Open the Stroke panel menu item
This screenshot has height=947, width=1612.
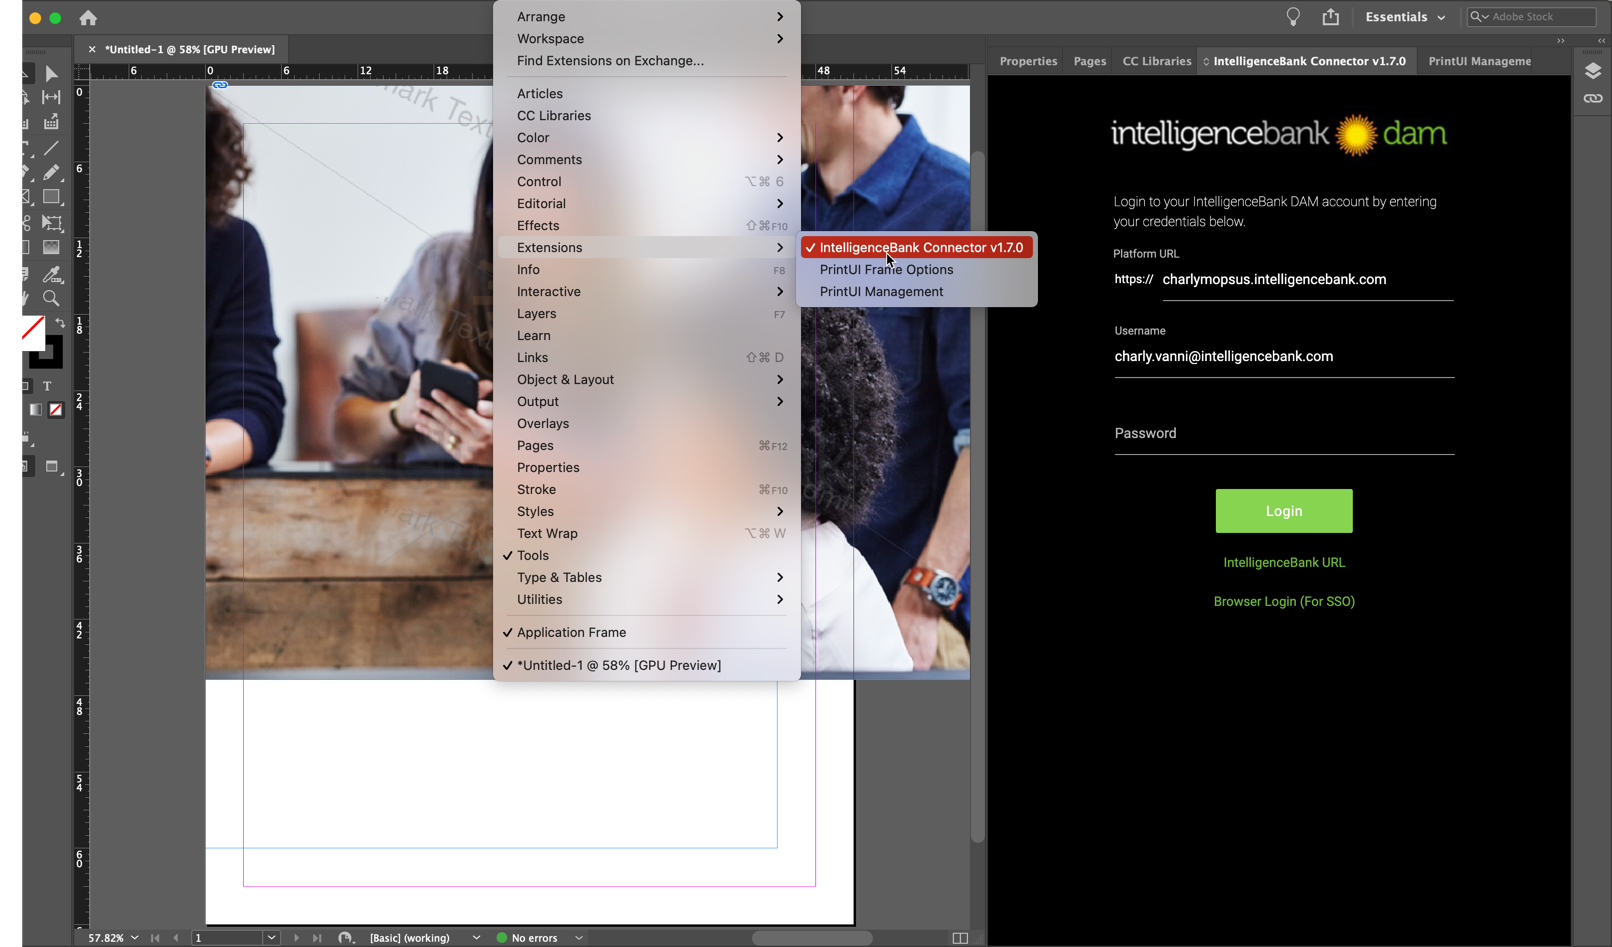click(647, 490)
